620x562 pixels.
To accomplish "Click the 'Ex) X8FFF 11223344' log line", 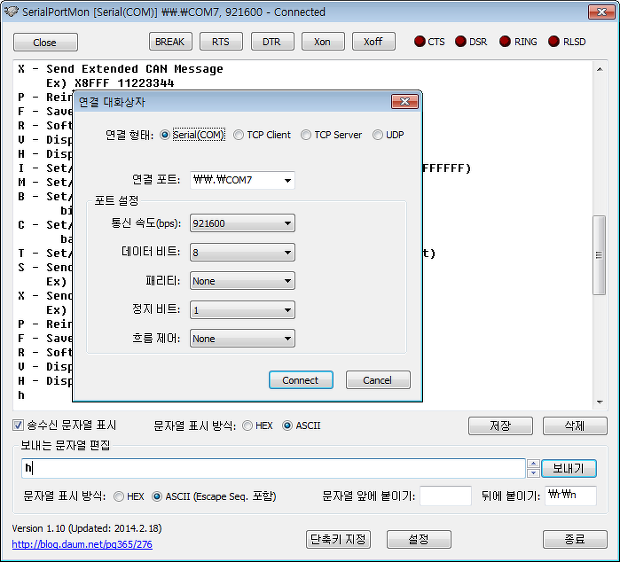I will (x=110, y=83).
